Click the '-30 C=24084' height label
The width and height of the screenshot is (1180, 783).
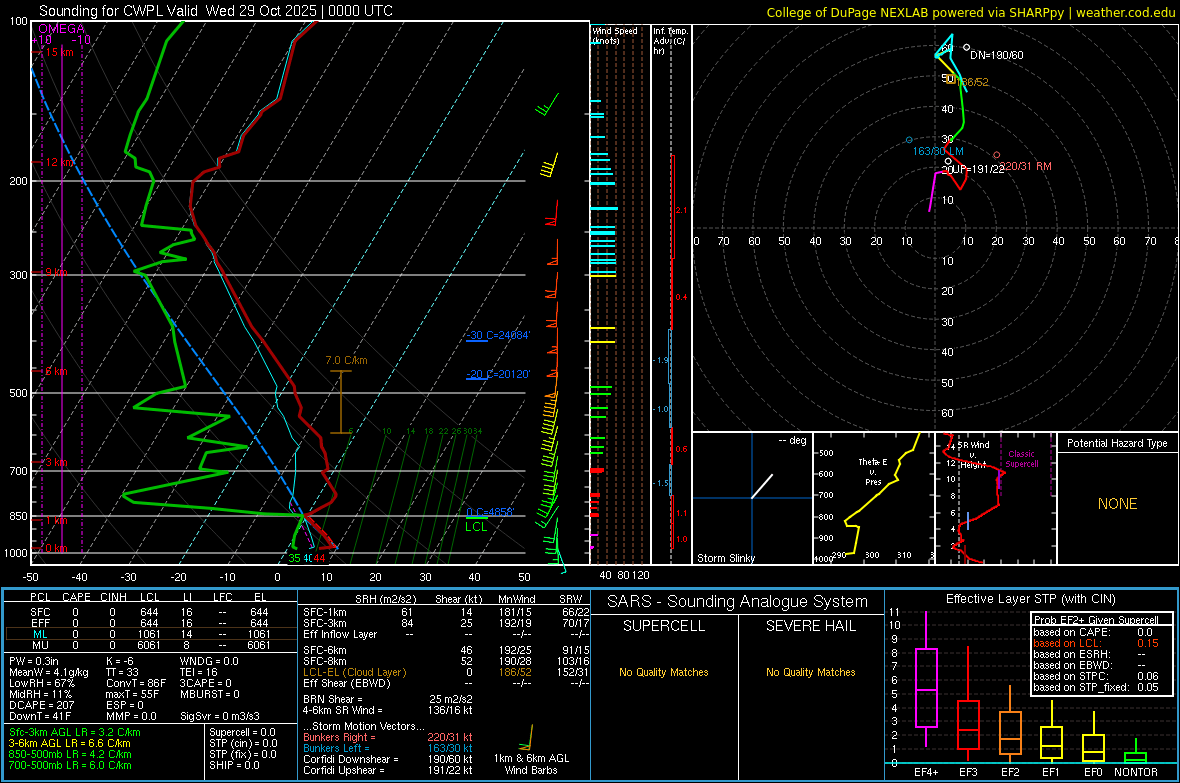pos(498,335)
